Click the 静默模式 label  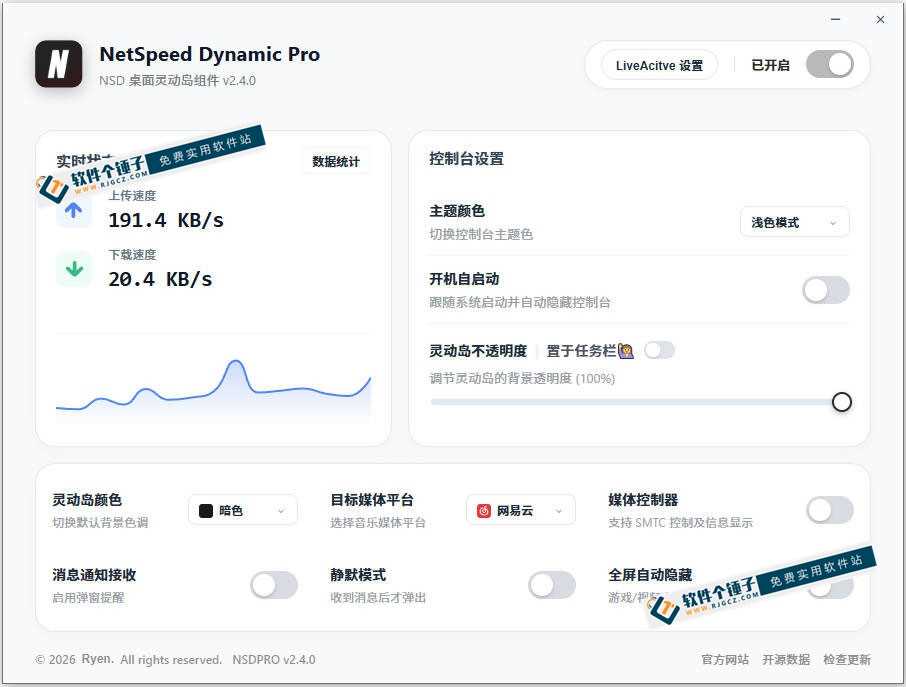358,575
